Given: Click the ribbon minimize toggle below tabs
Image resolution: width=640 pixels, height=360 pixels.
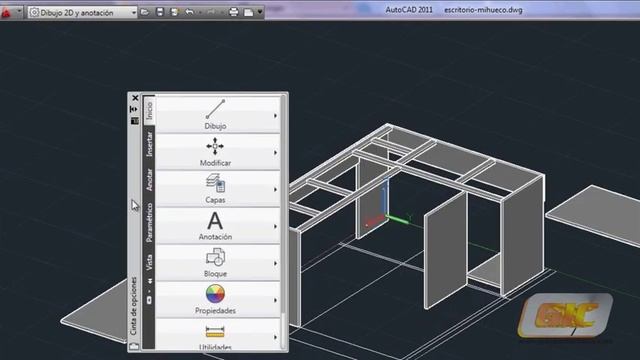Looking at the screenshot, I should (x=149, y=300).
